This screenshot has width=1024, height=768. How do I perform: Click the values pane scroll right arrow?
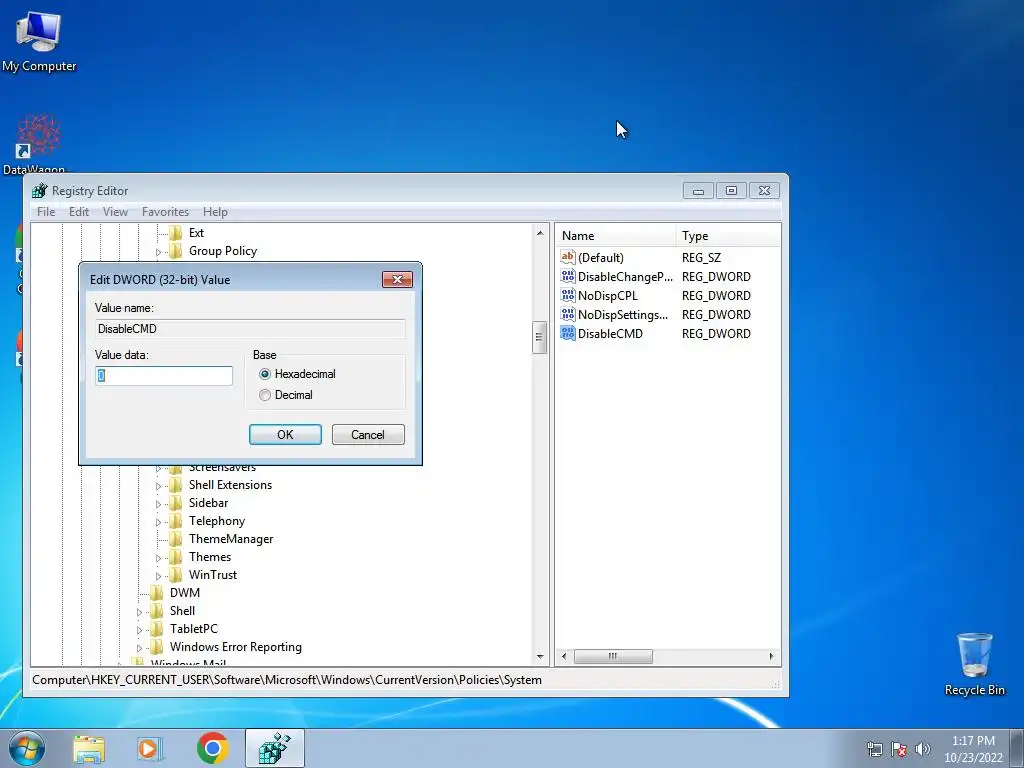(771, 656)
